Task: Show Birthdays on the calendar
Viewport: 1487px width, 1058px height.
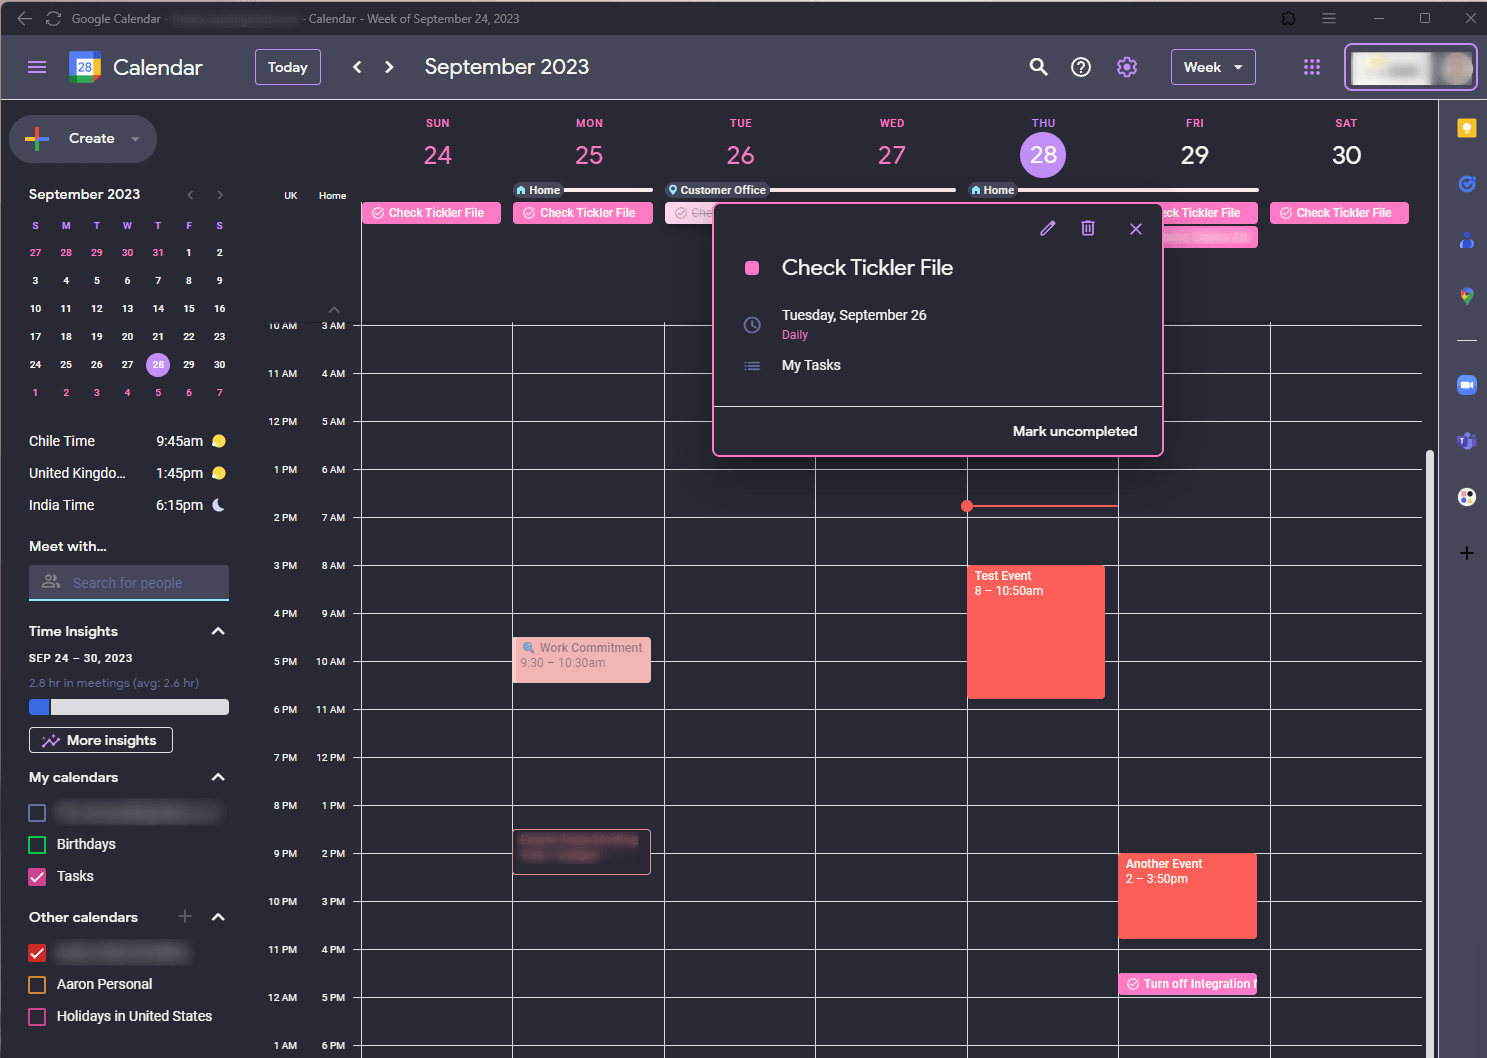Action: [x=37, y=844]
